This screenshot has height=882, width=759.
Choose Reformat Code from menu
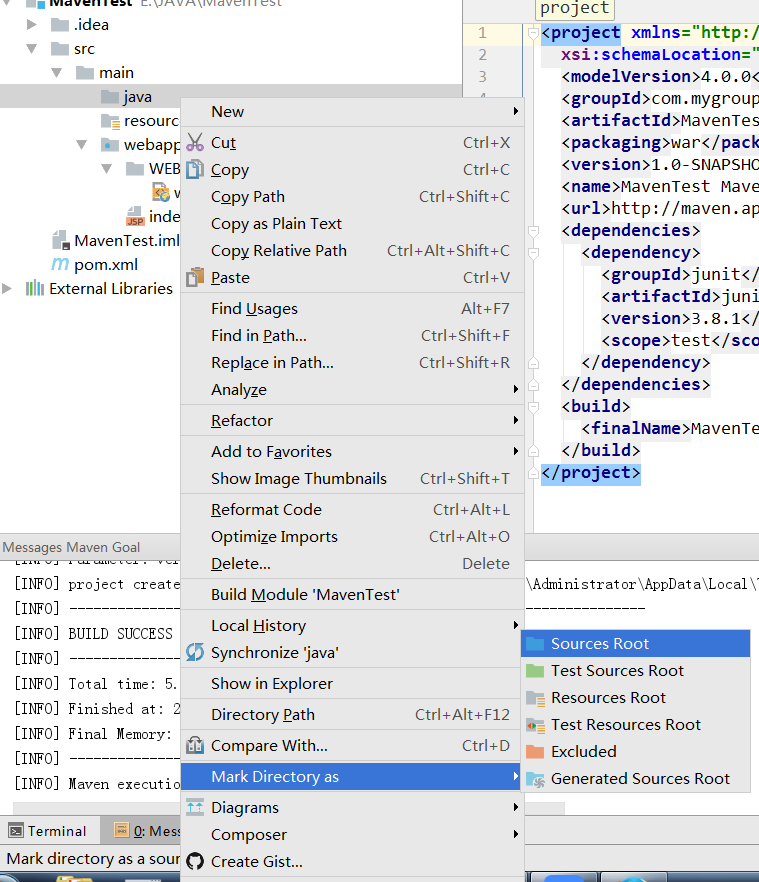353,509
